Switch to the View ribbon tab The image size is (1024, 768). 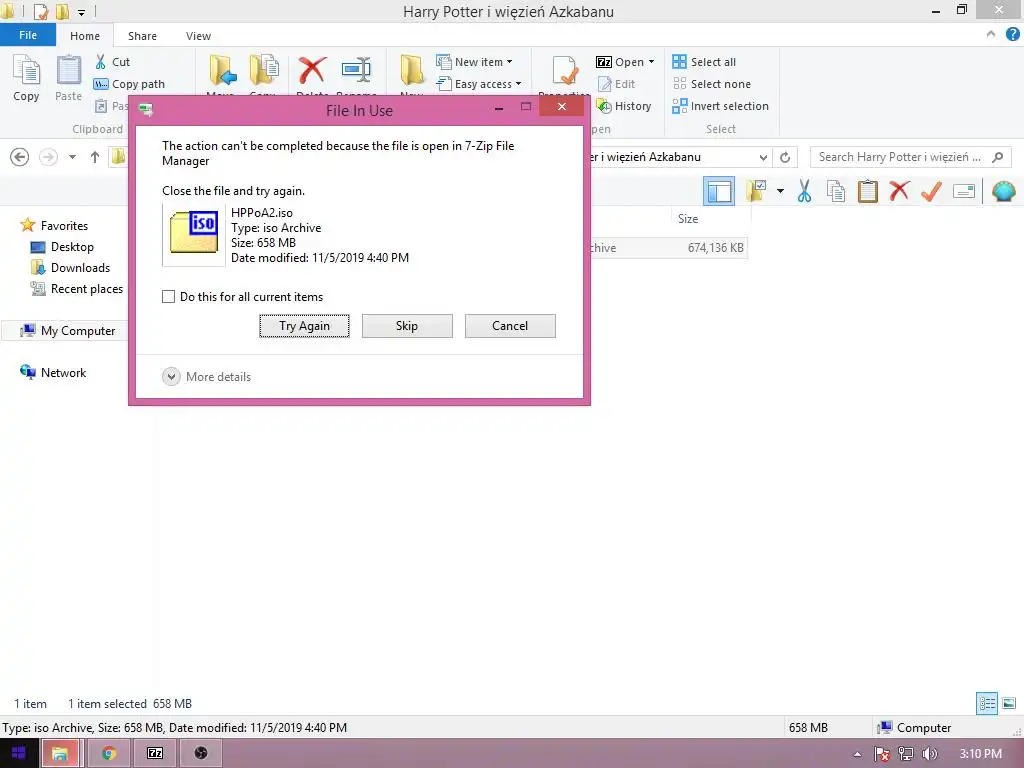tap(198, 36)
